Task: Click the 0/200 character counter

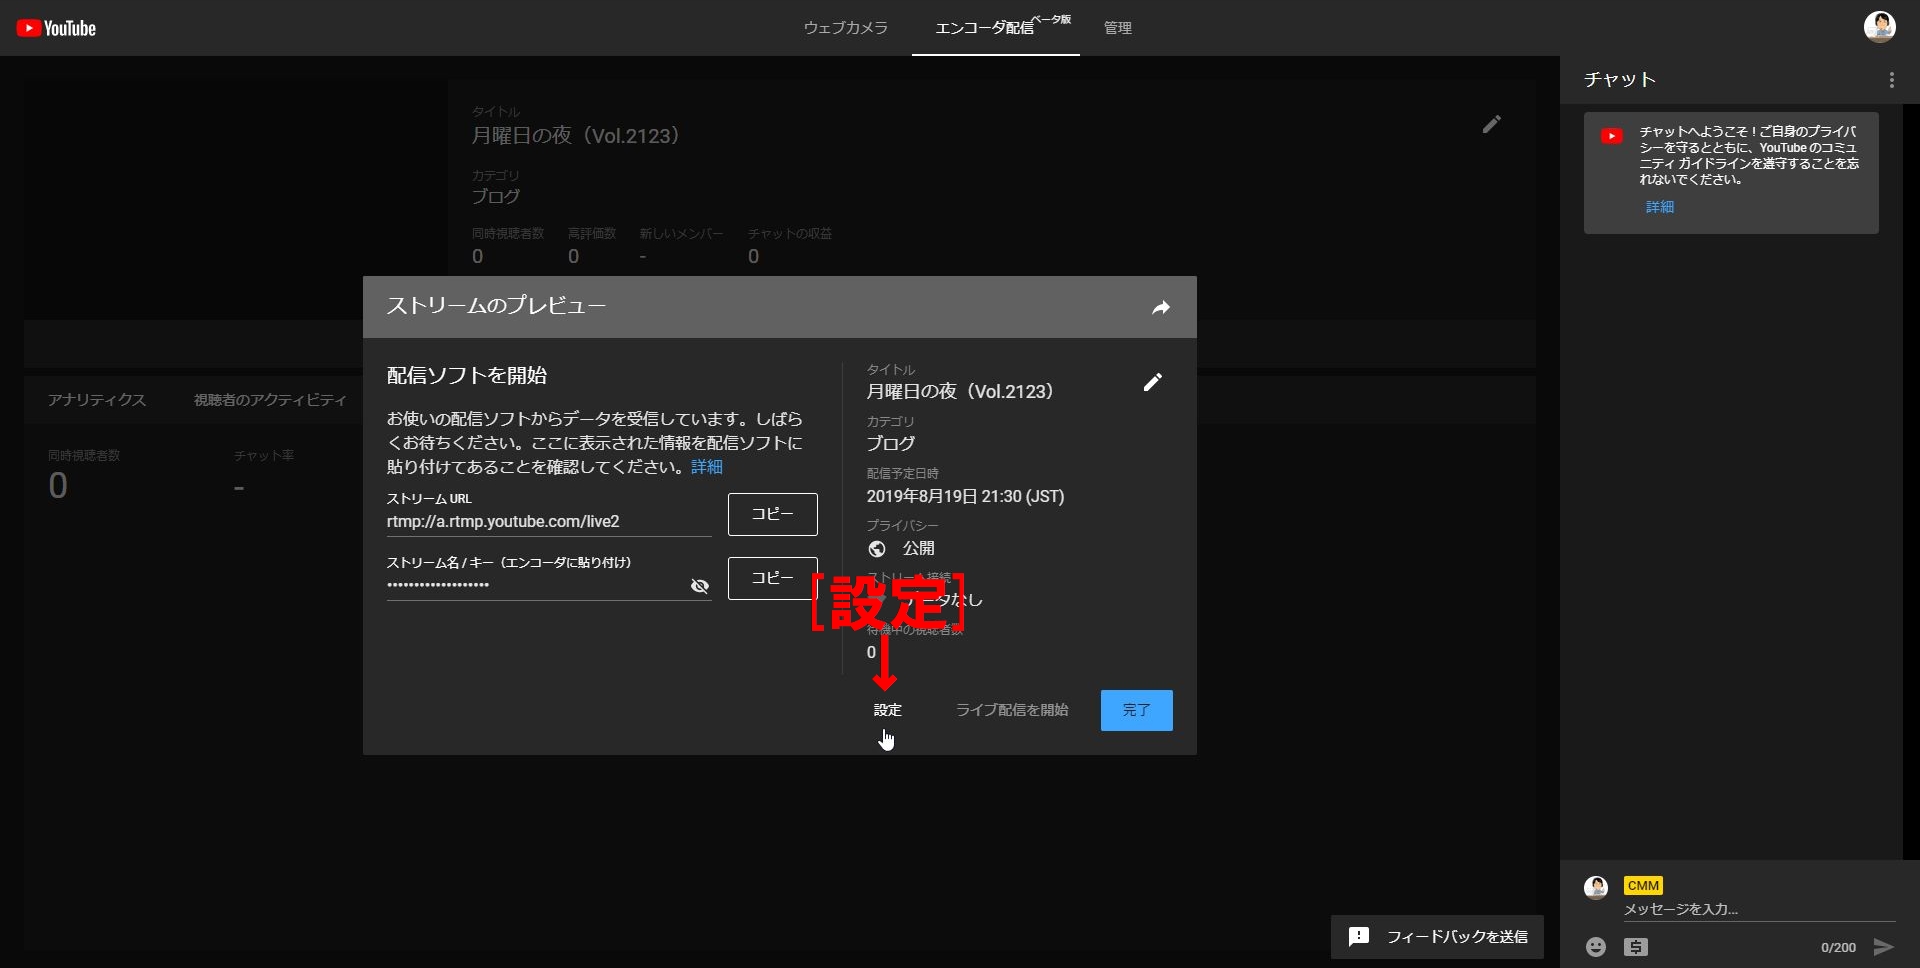Action: tap(1838, 948)
